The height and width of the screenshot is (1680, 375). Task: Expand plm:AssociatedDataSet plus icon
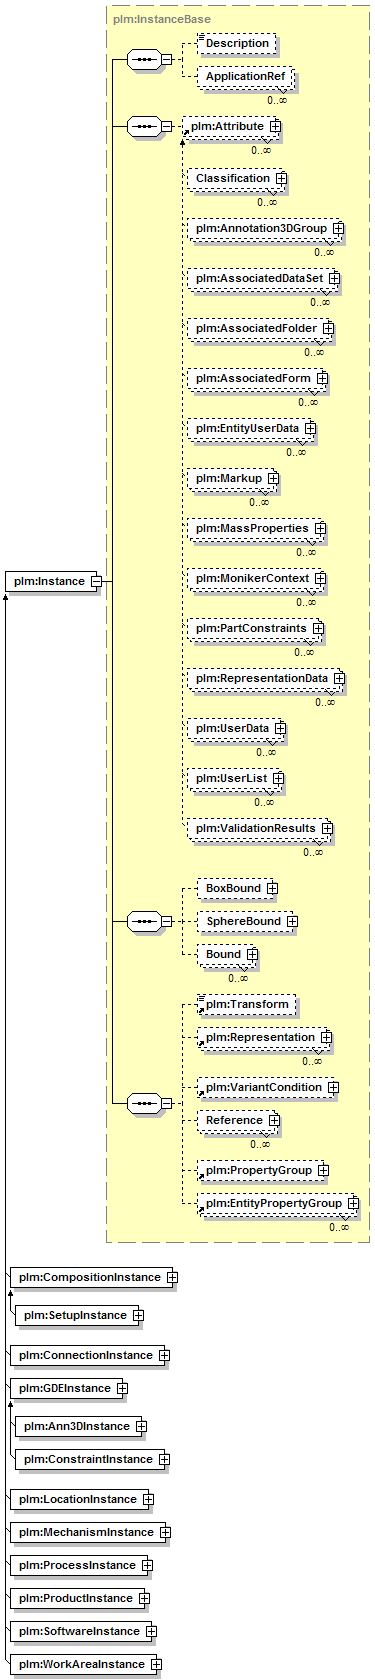tap(334, 279)
